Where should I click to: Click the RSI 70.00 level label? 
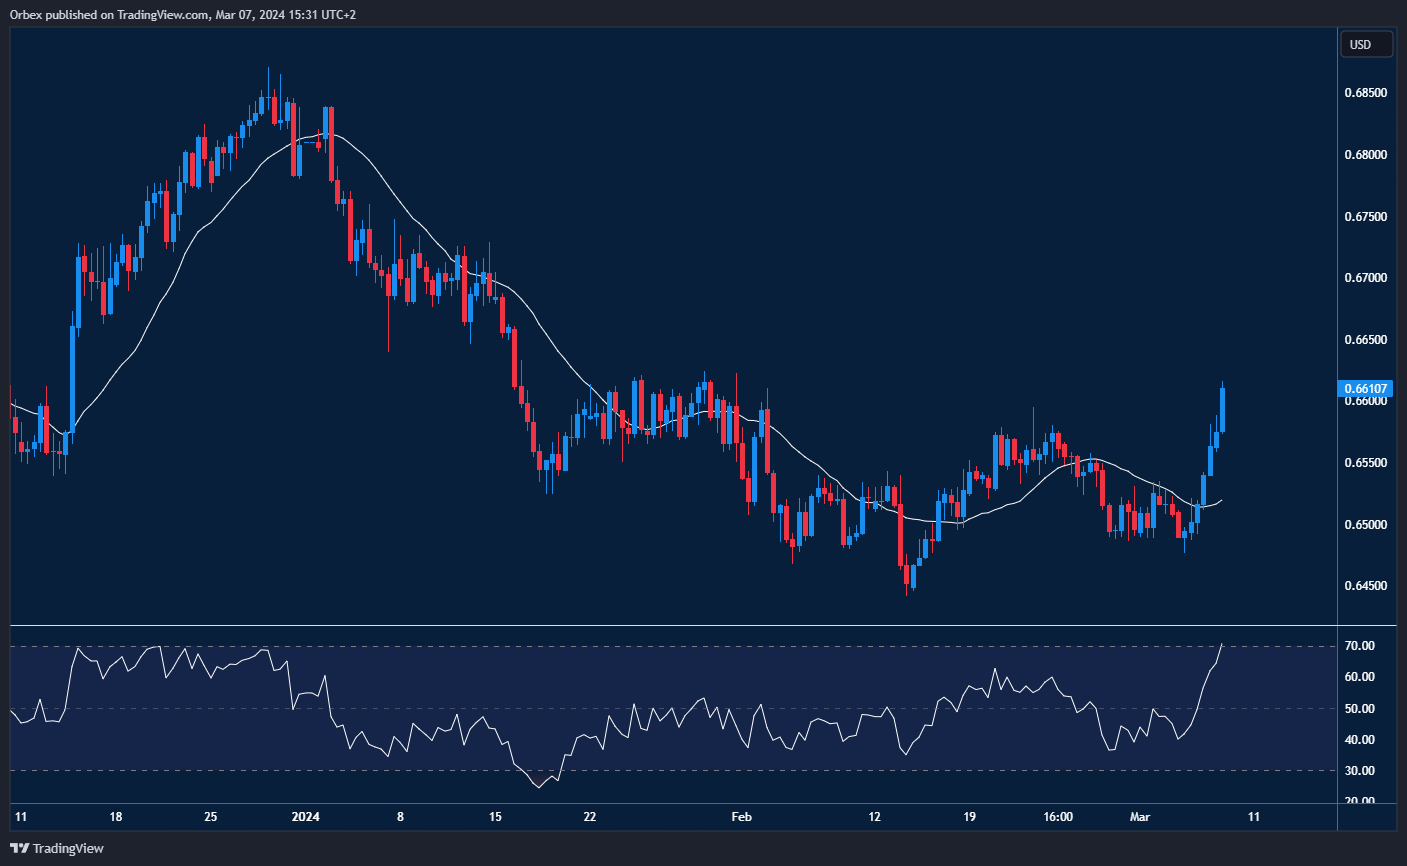1359,647
